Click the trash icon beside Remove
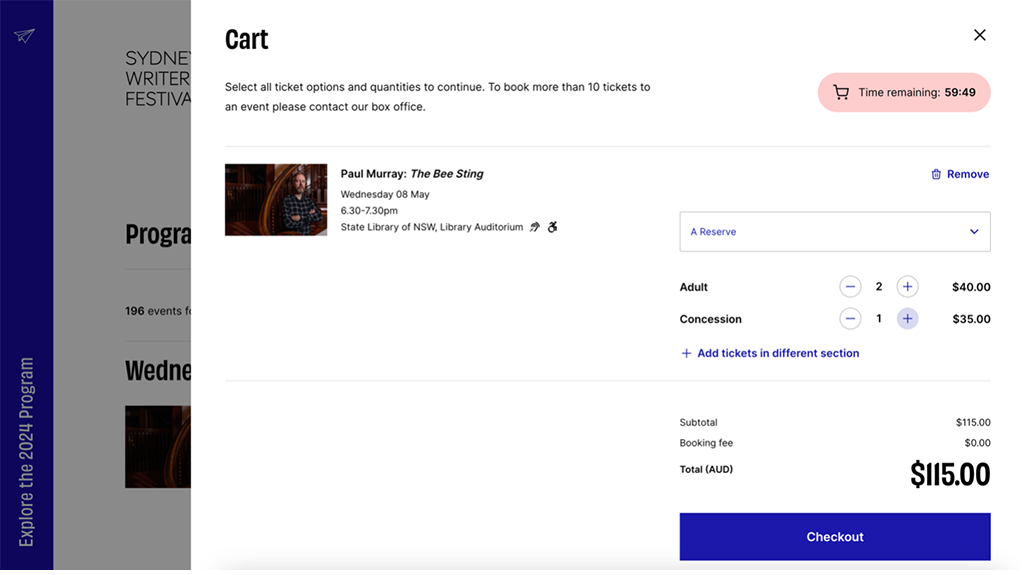Viewport: 1024px width, 575px height. pyautogui.click(x=936, y=174)
